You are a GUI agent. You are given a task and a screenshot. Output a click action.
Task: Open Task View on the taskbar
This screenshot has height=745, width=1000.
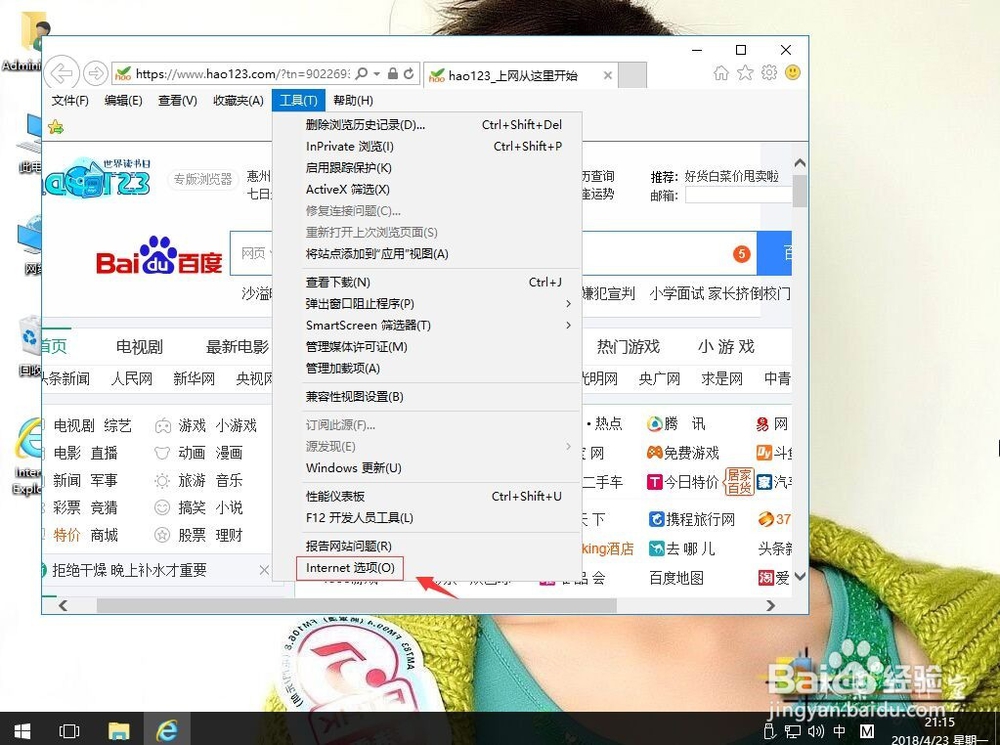click(x=69, y=730)
